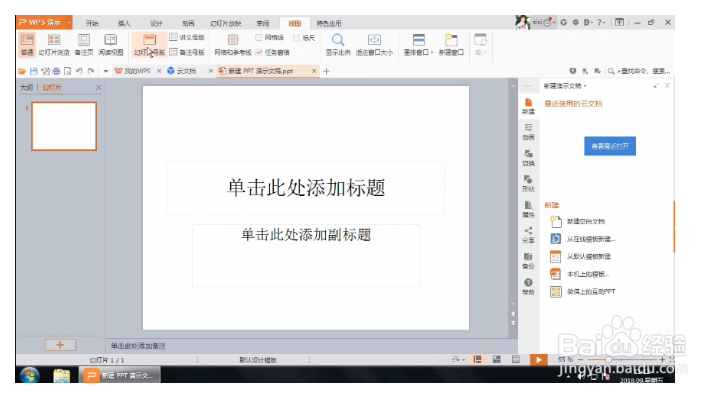Select slide sorter icon in status bar
Screen dimensions: 728x394
tap(496, 359)
